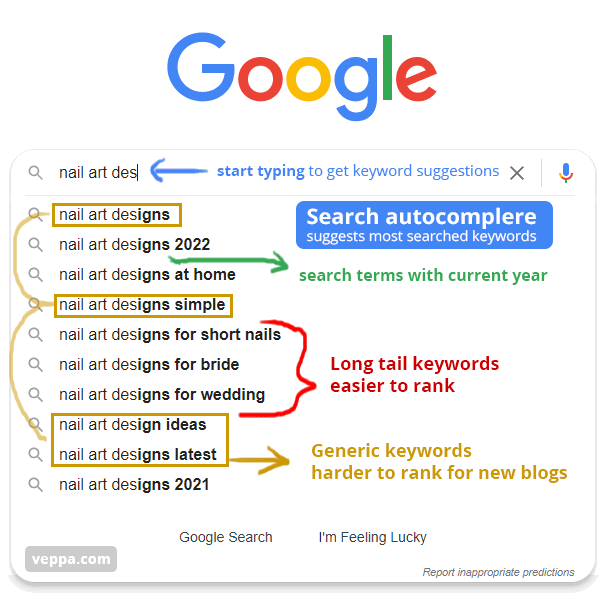Click the magnifier icon in the search bar
Viewport: 609px width, 599px height.
point(36,172)
